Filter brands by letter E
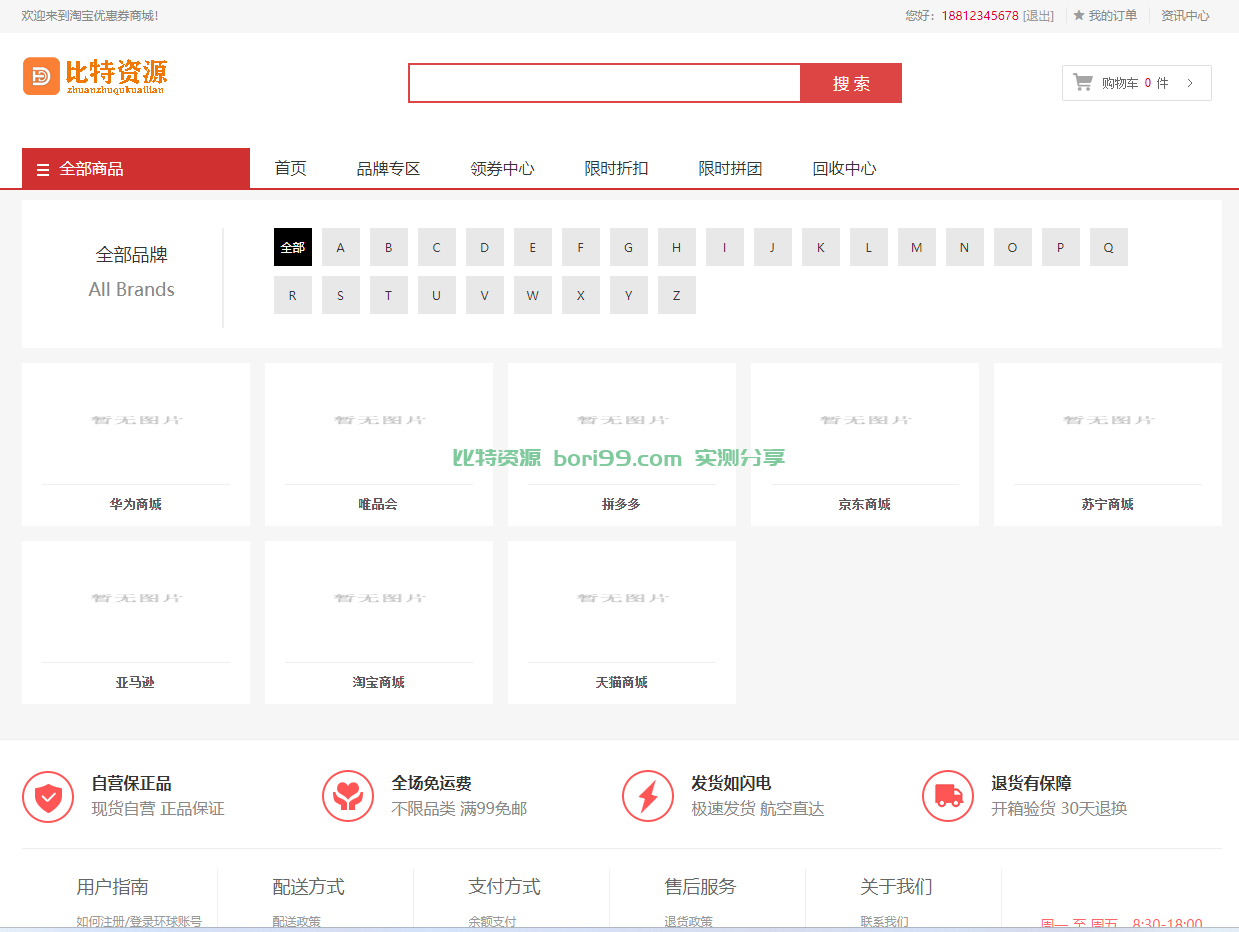The width and height of the screenshot is (1239, 932). point(533,247)
